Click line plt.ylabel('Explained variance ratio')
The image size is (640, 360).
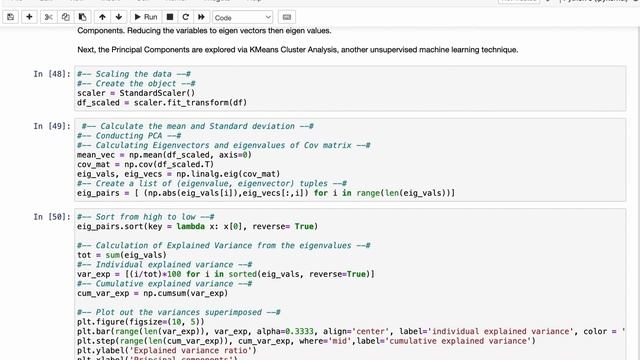click(x=167, y=351)
